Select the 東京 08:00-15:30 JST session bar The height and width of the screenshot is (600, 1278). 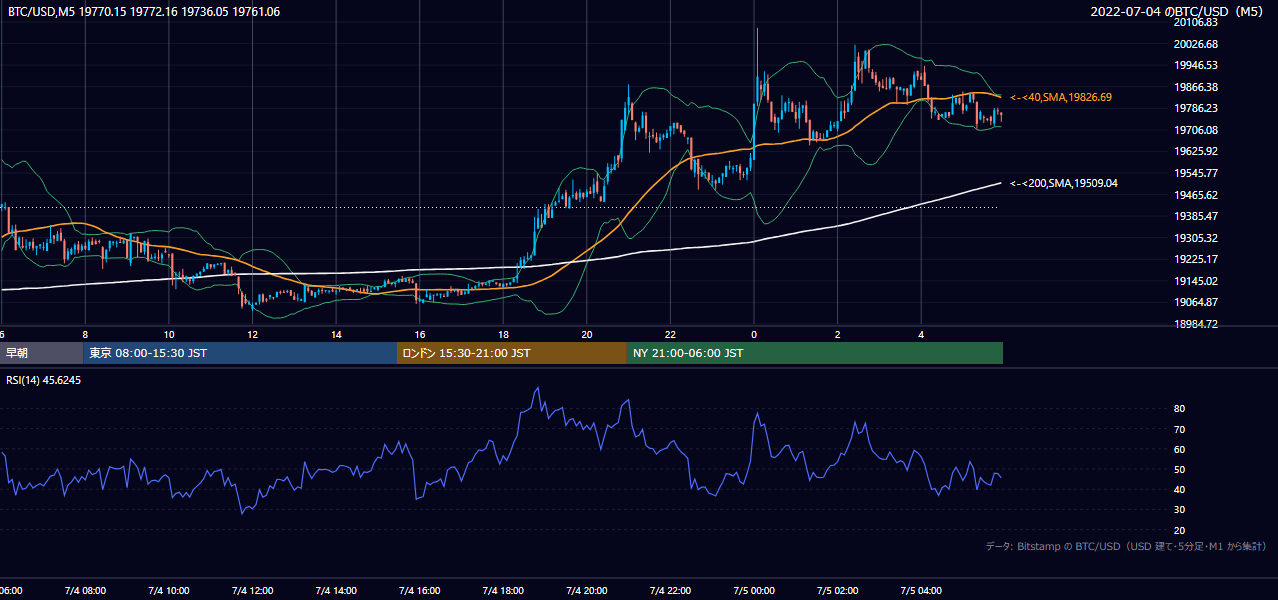click(240, 353)
